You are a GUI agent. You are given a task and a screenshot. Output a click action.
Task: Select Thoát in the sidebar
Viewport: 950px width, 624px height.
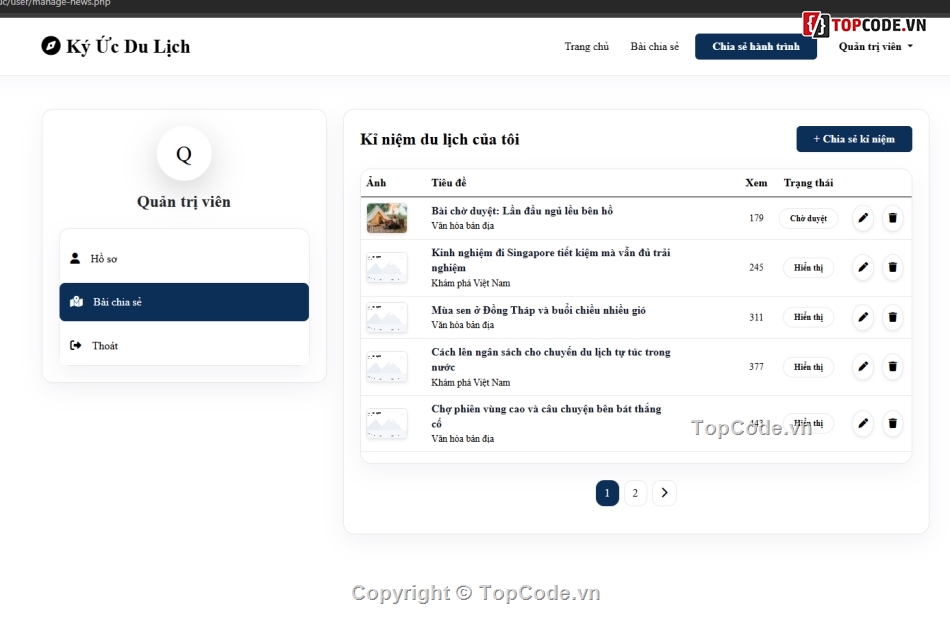[184, 345]
